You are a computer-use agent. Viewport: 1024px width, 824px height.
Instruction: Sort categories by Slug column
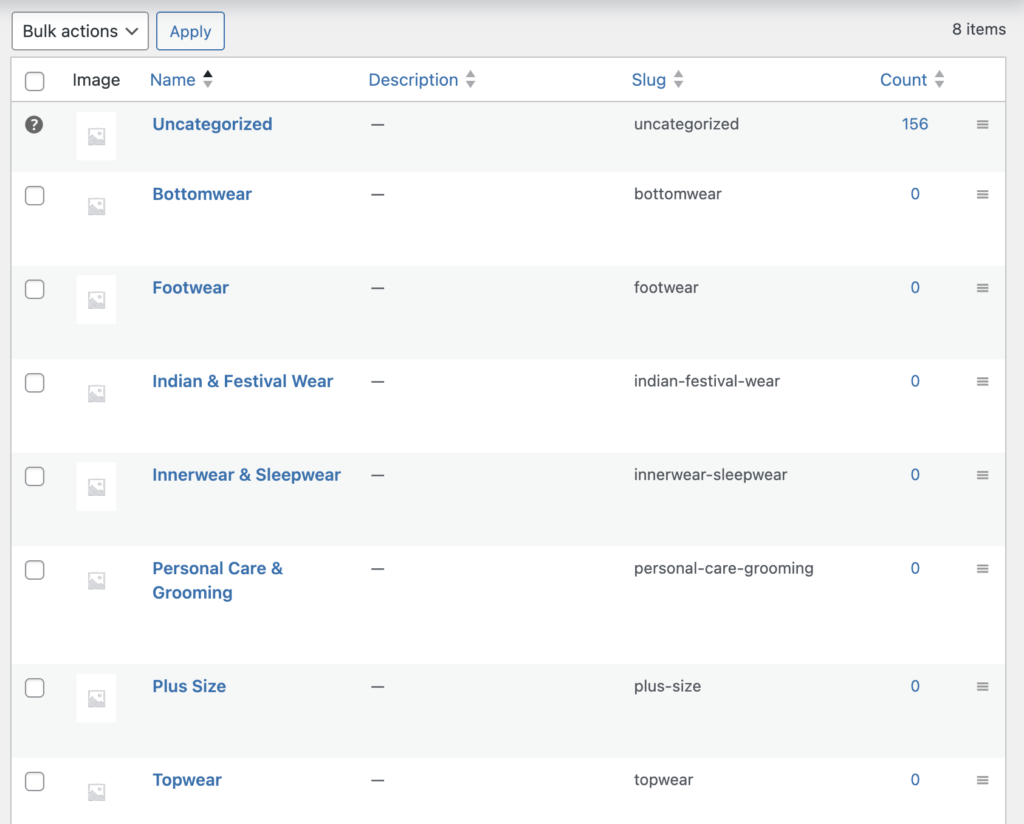pos(657,80)
